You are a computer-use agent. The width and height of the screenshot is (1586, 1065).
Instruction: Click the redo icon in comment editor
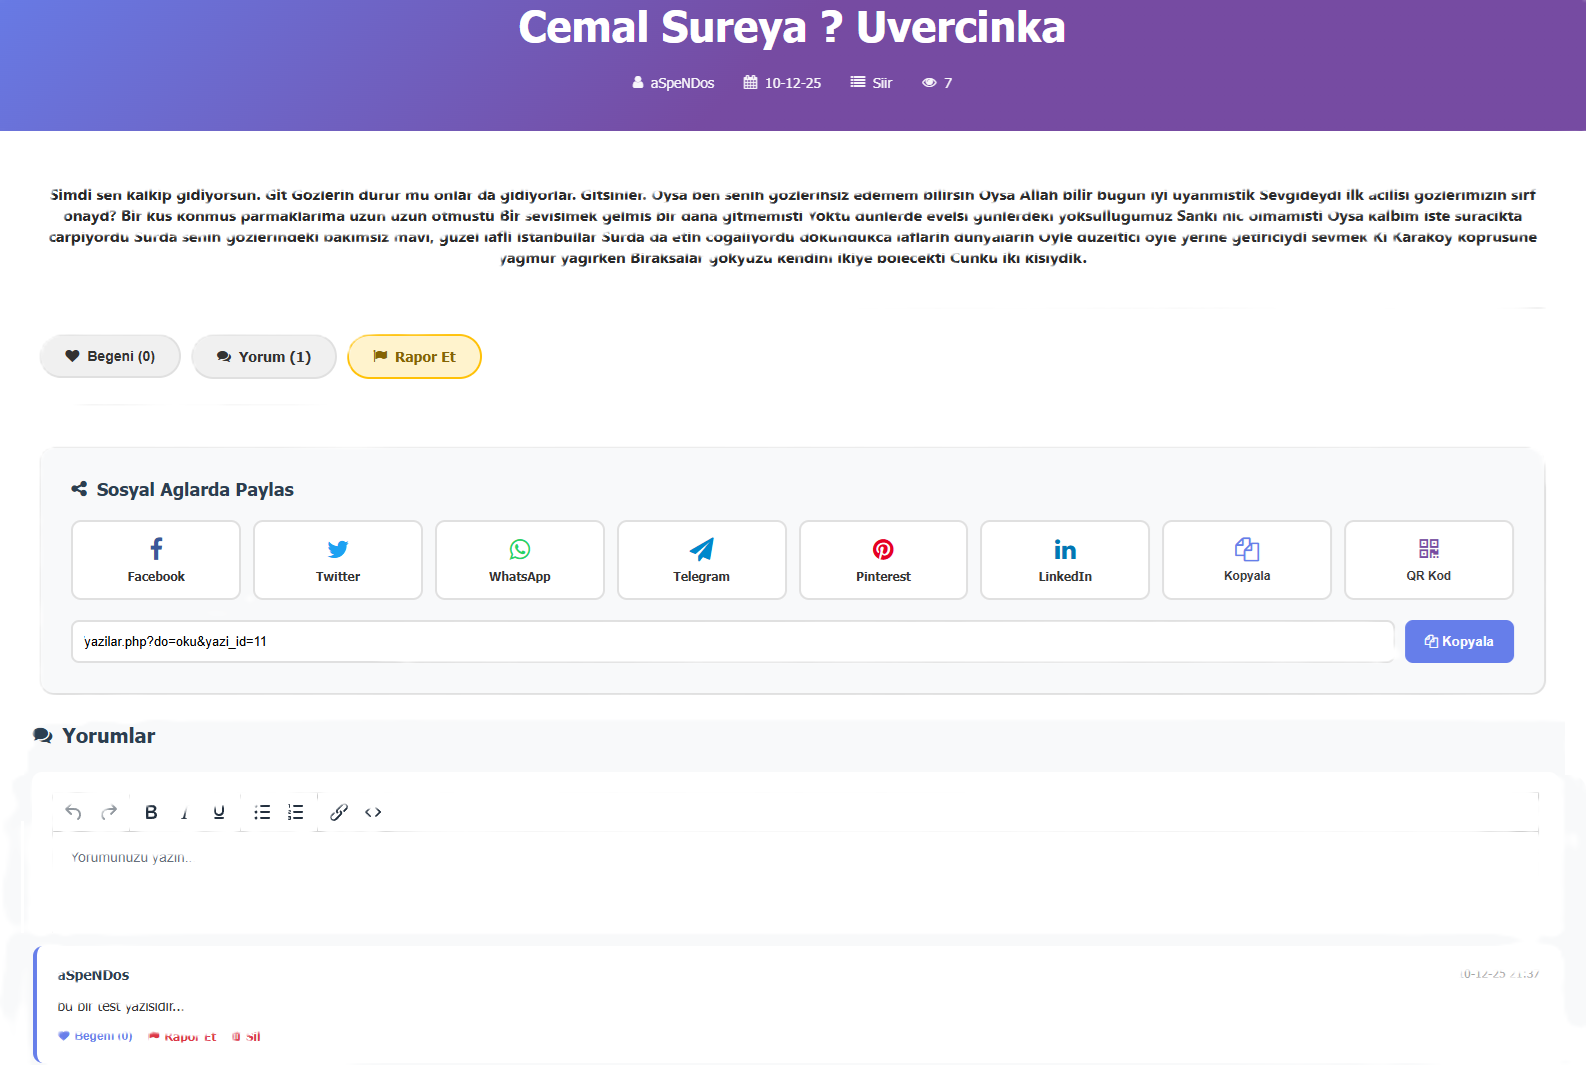109,812
